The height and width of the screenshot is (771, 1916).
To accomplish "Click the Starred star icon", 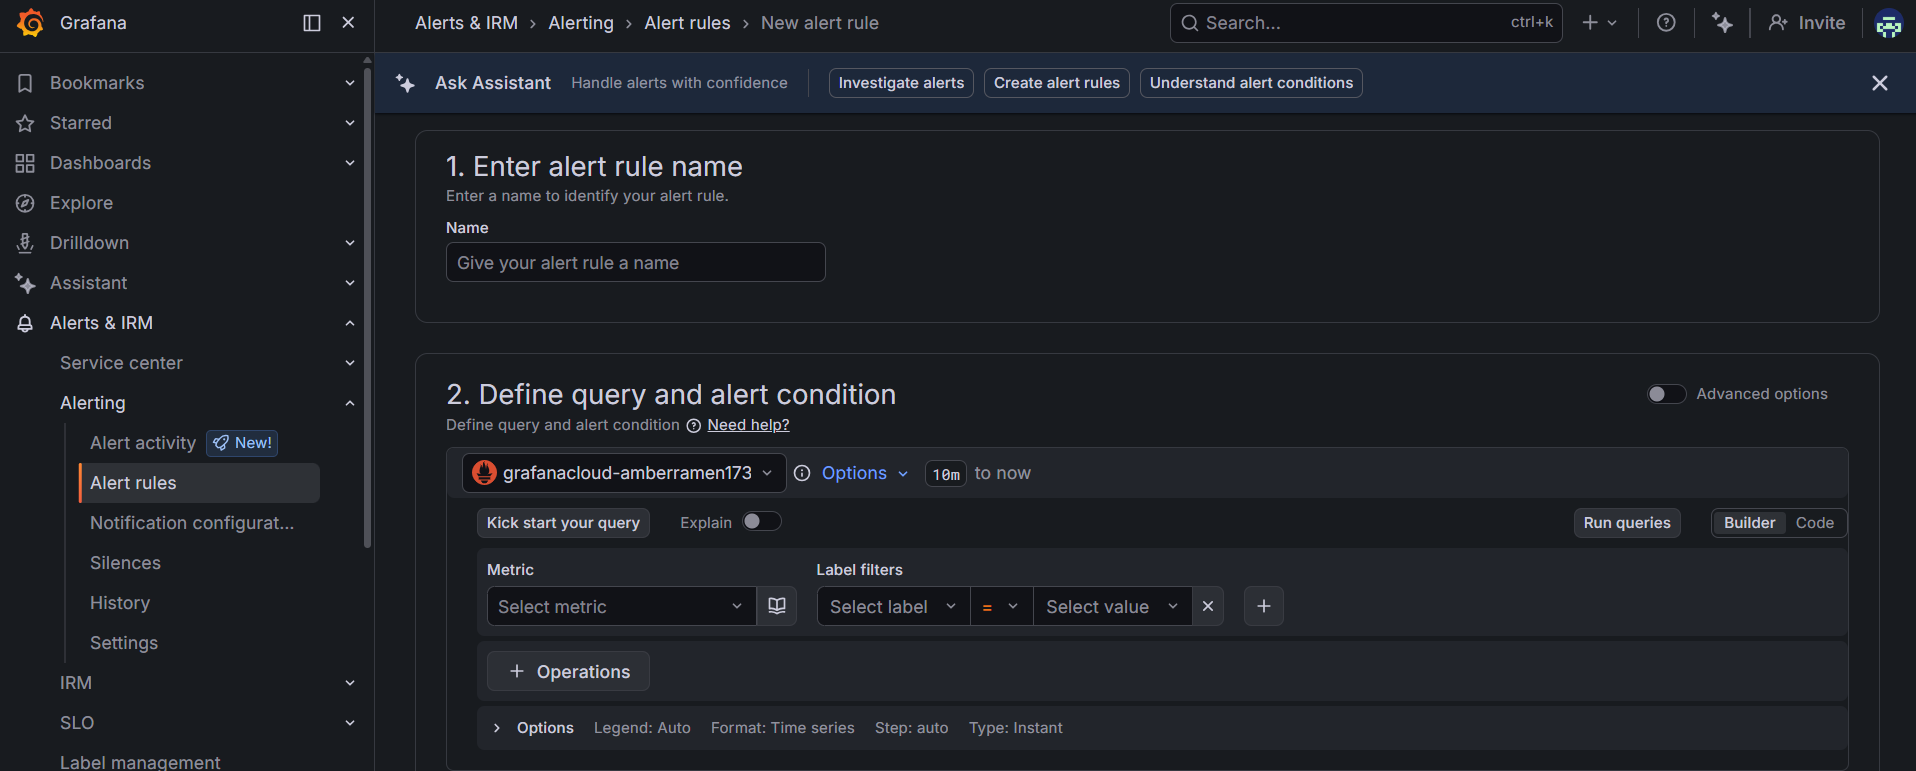I will pyautogui.click(x=25, y=123).
